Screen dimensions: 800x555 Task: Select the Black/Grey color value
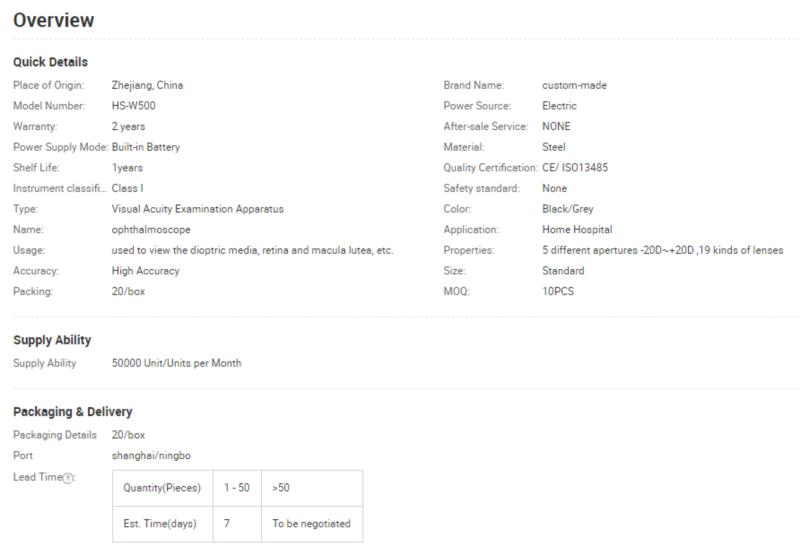click(x=568, y=209)
